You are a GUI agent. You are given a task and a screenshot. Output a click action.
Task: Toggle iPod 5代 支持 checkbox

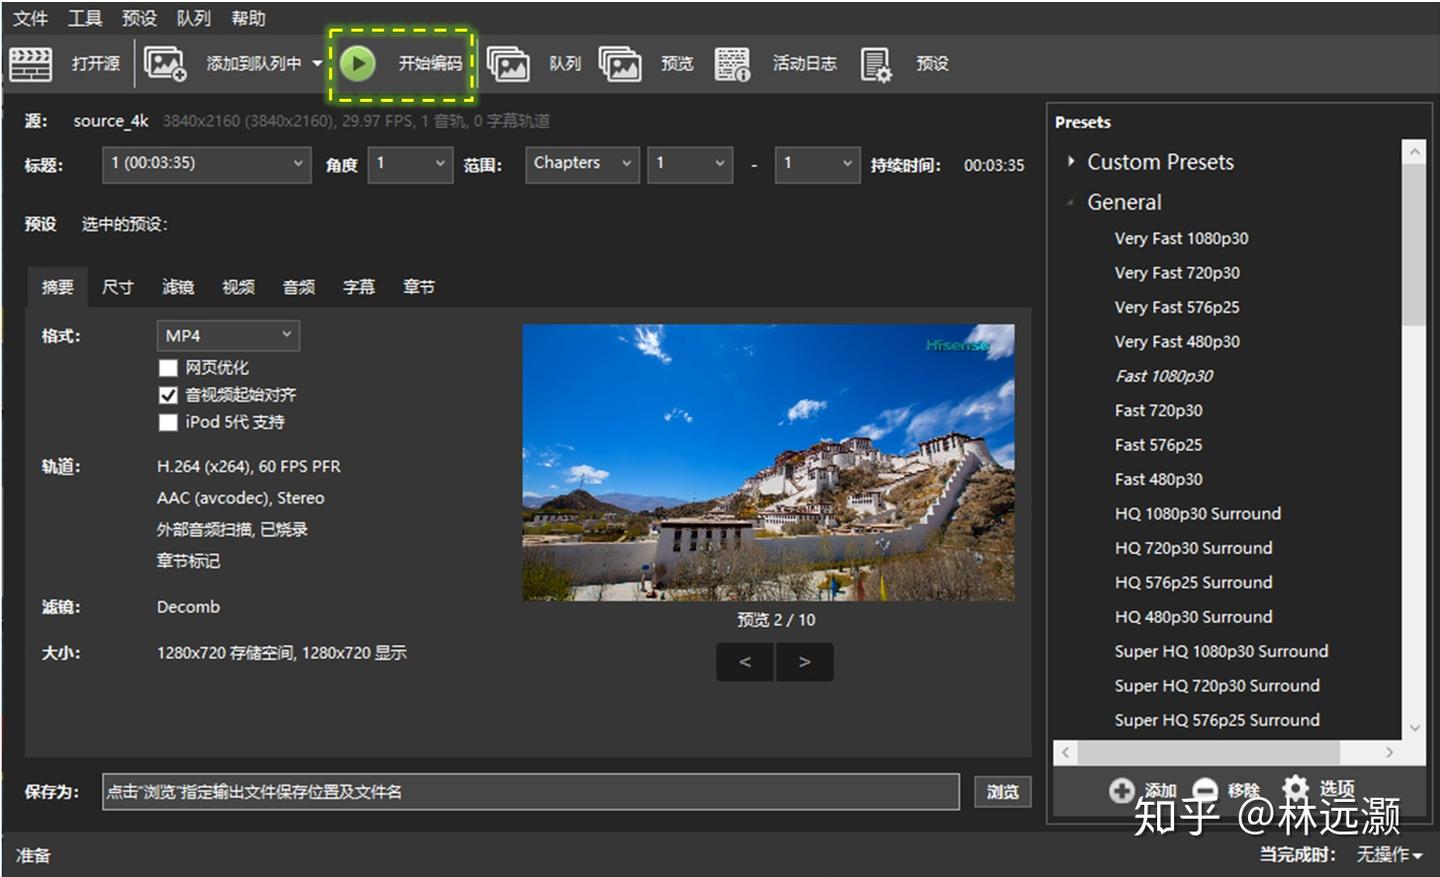click(168, 422)
